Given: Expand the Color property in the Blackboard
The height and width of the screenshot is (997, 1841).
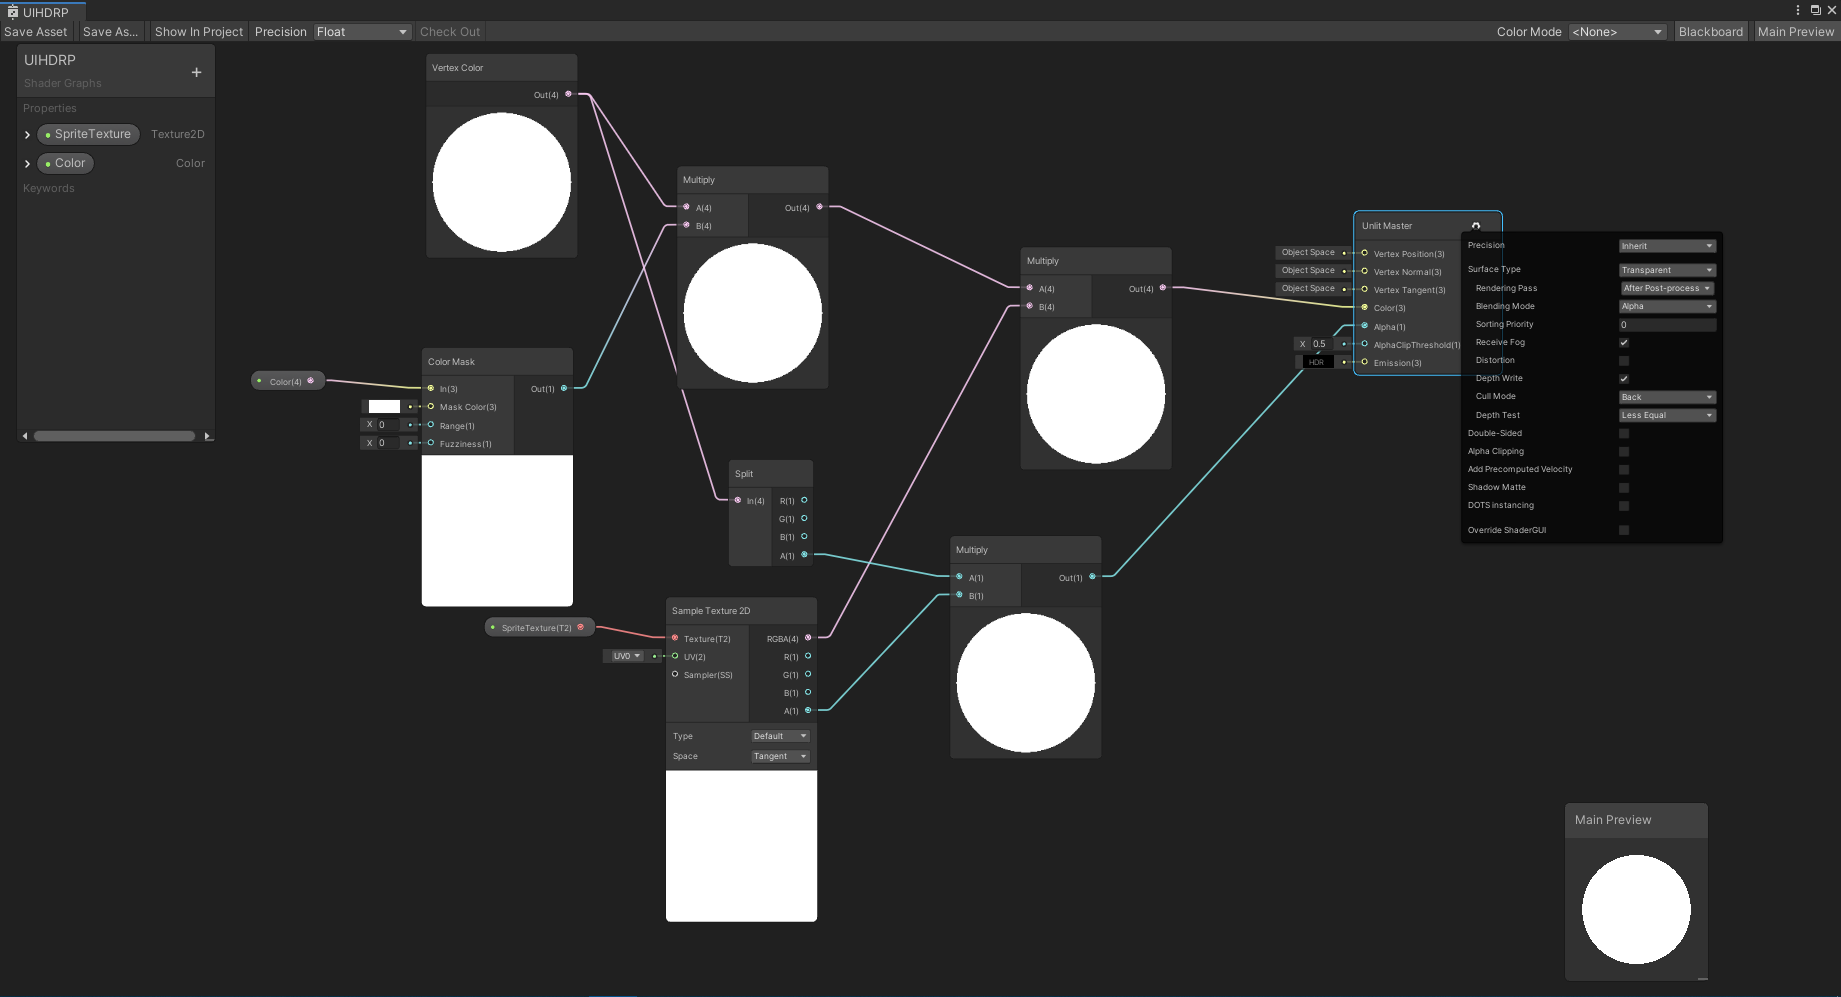Looking at the screenshot, I should point(26,163).
